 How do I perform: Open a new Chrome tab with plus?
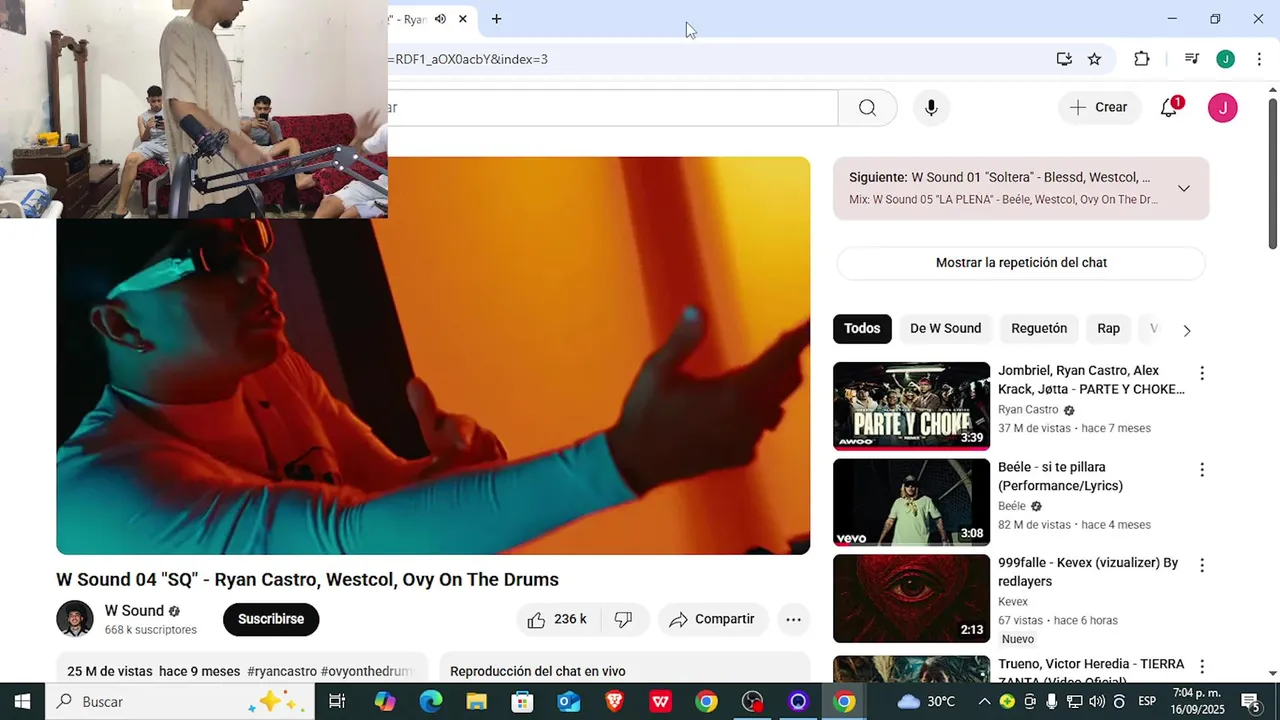496,19
